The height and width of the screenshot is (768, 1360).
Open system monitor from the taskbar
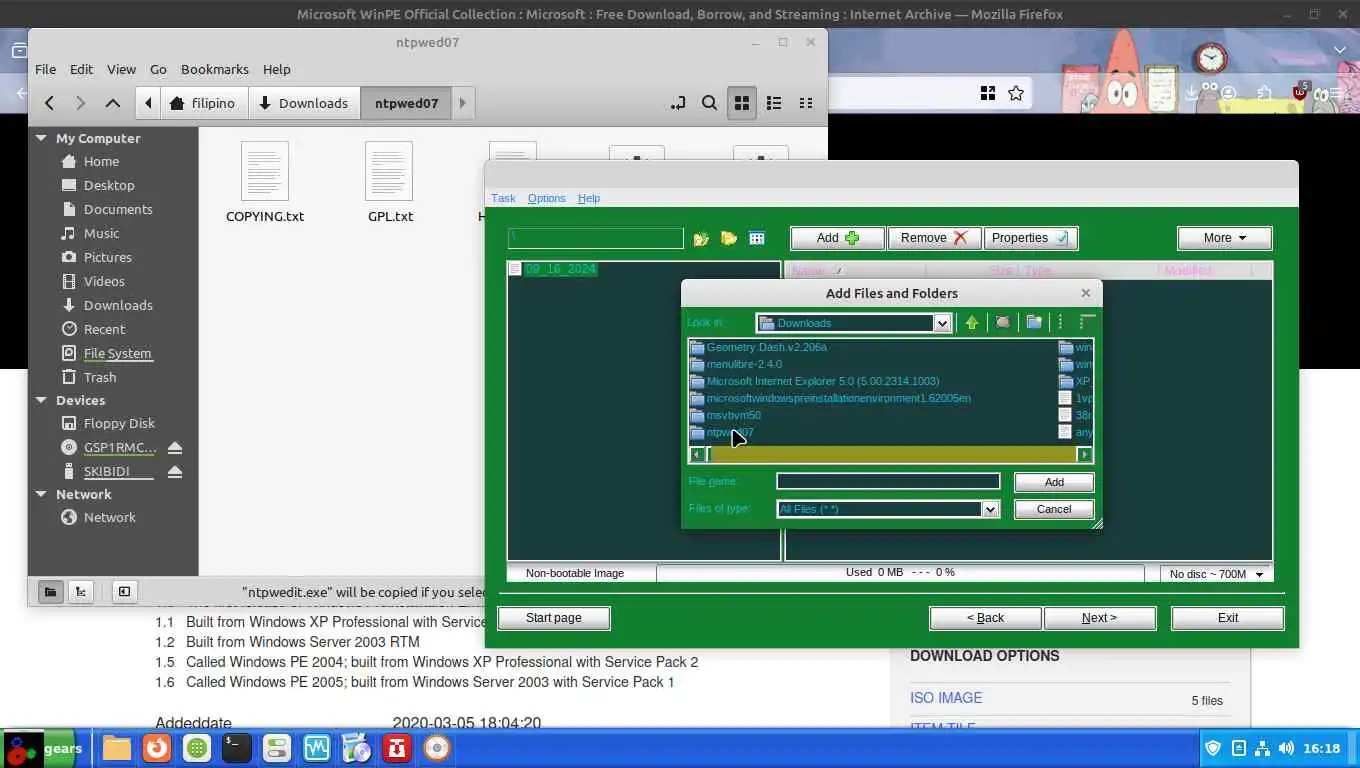click(317, 748)
